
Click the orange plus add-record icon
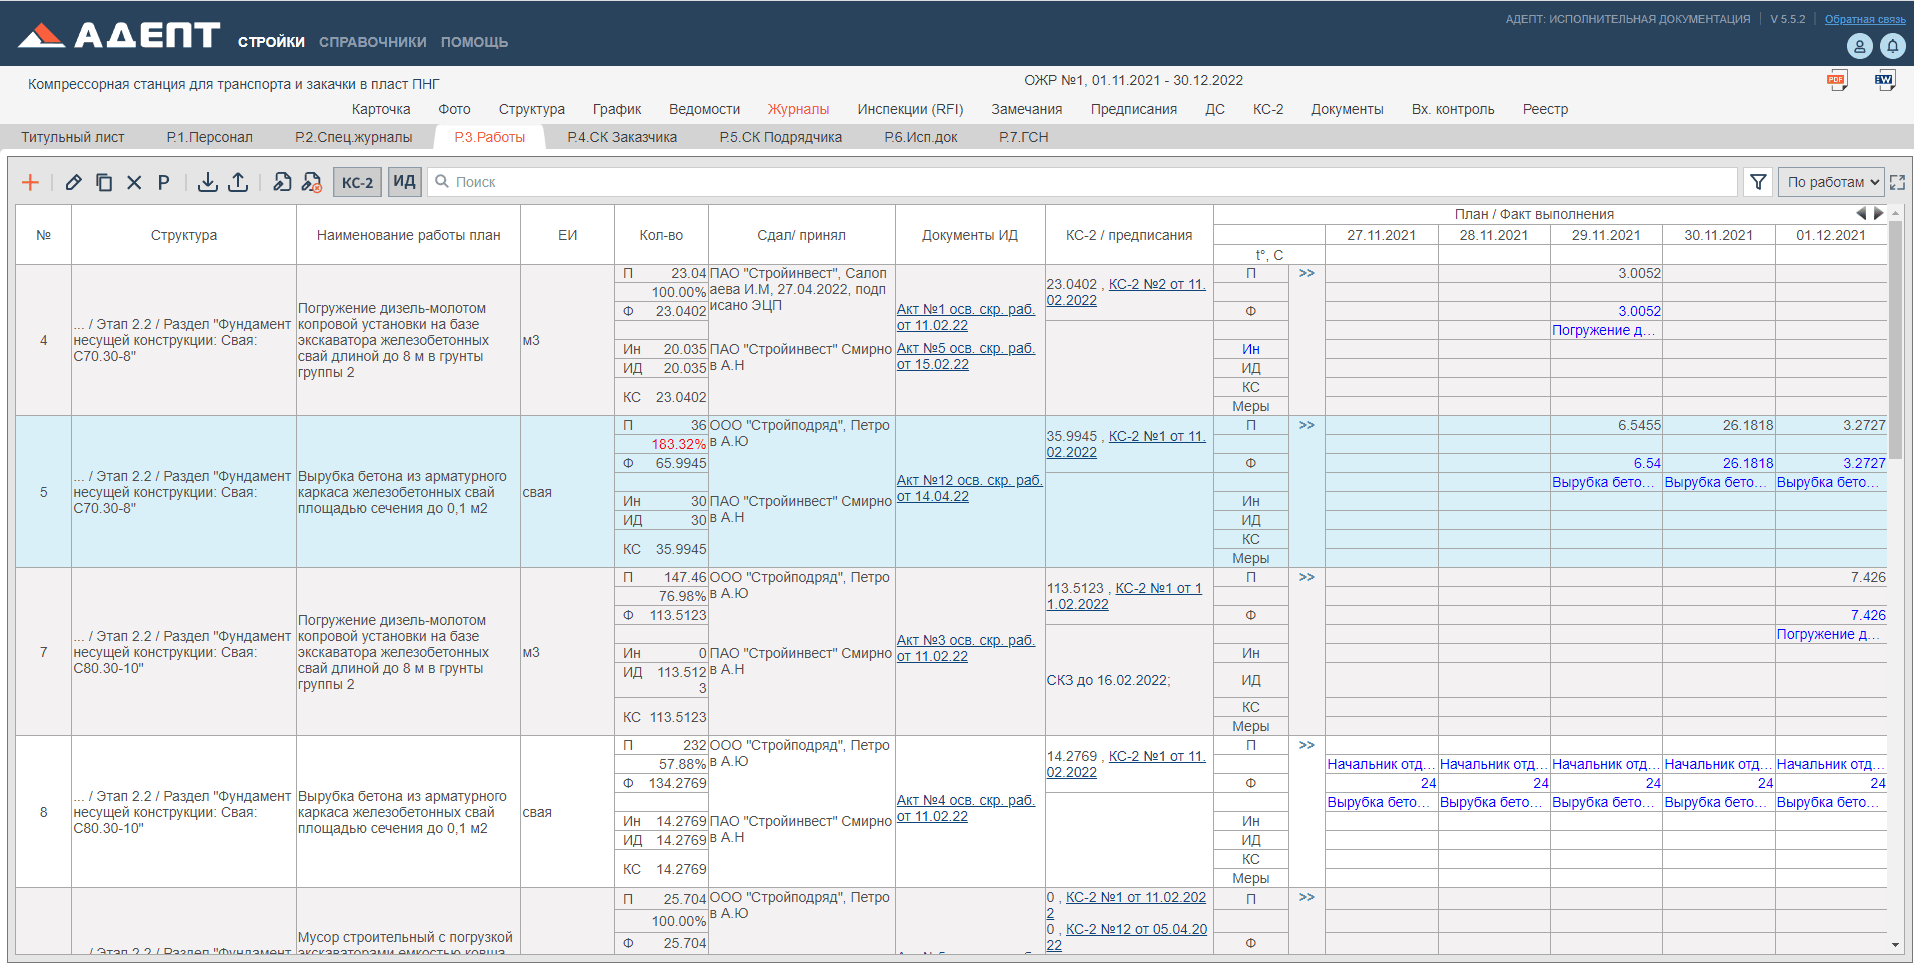click(30, 182)
